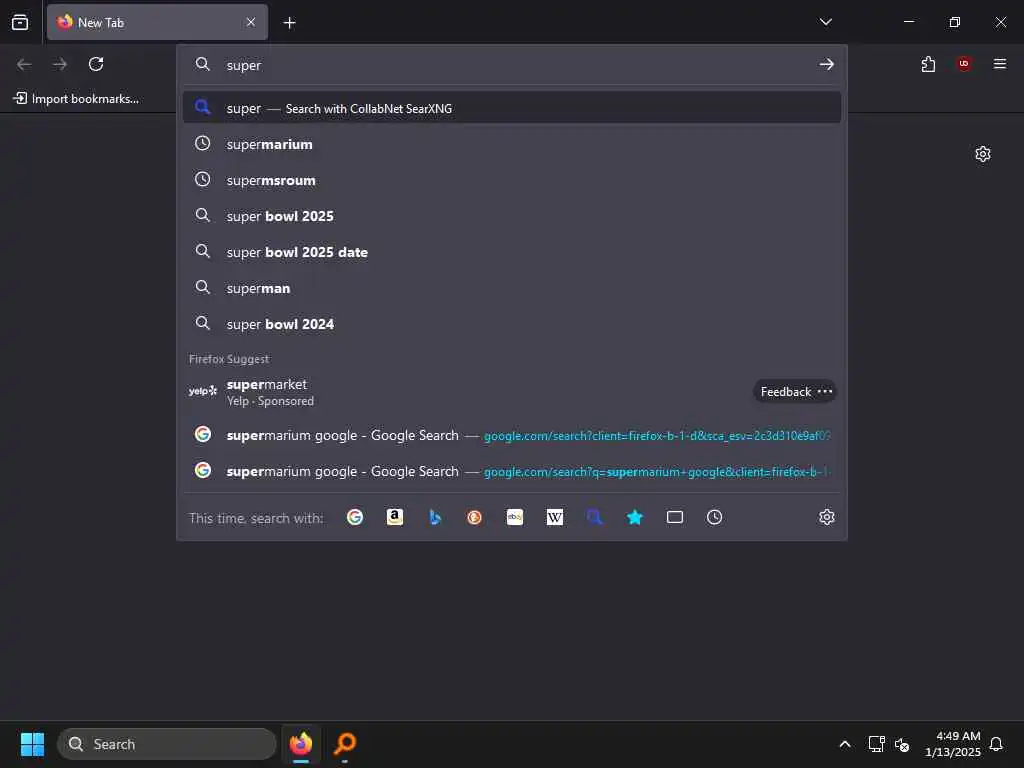Image resolution: width=1024 pixels, height=768 pixels.
Task: Search bookmarks with star icon
Action: coord(635,517)
